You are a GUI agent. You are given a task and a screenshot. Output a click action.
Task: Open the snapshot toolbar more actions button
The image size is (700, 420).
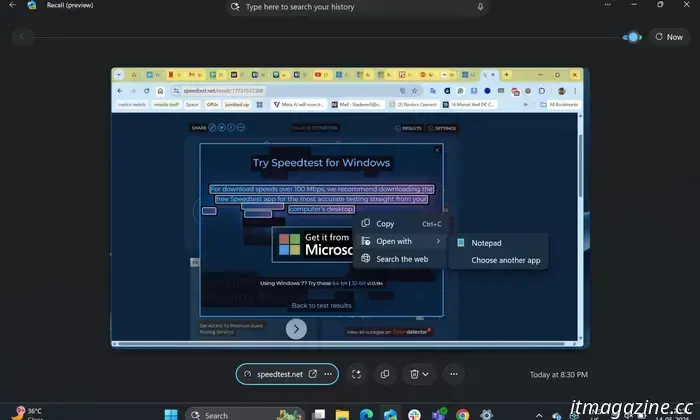point(454,374)
